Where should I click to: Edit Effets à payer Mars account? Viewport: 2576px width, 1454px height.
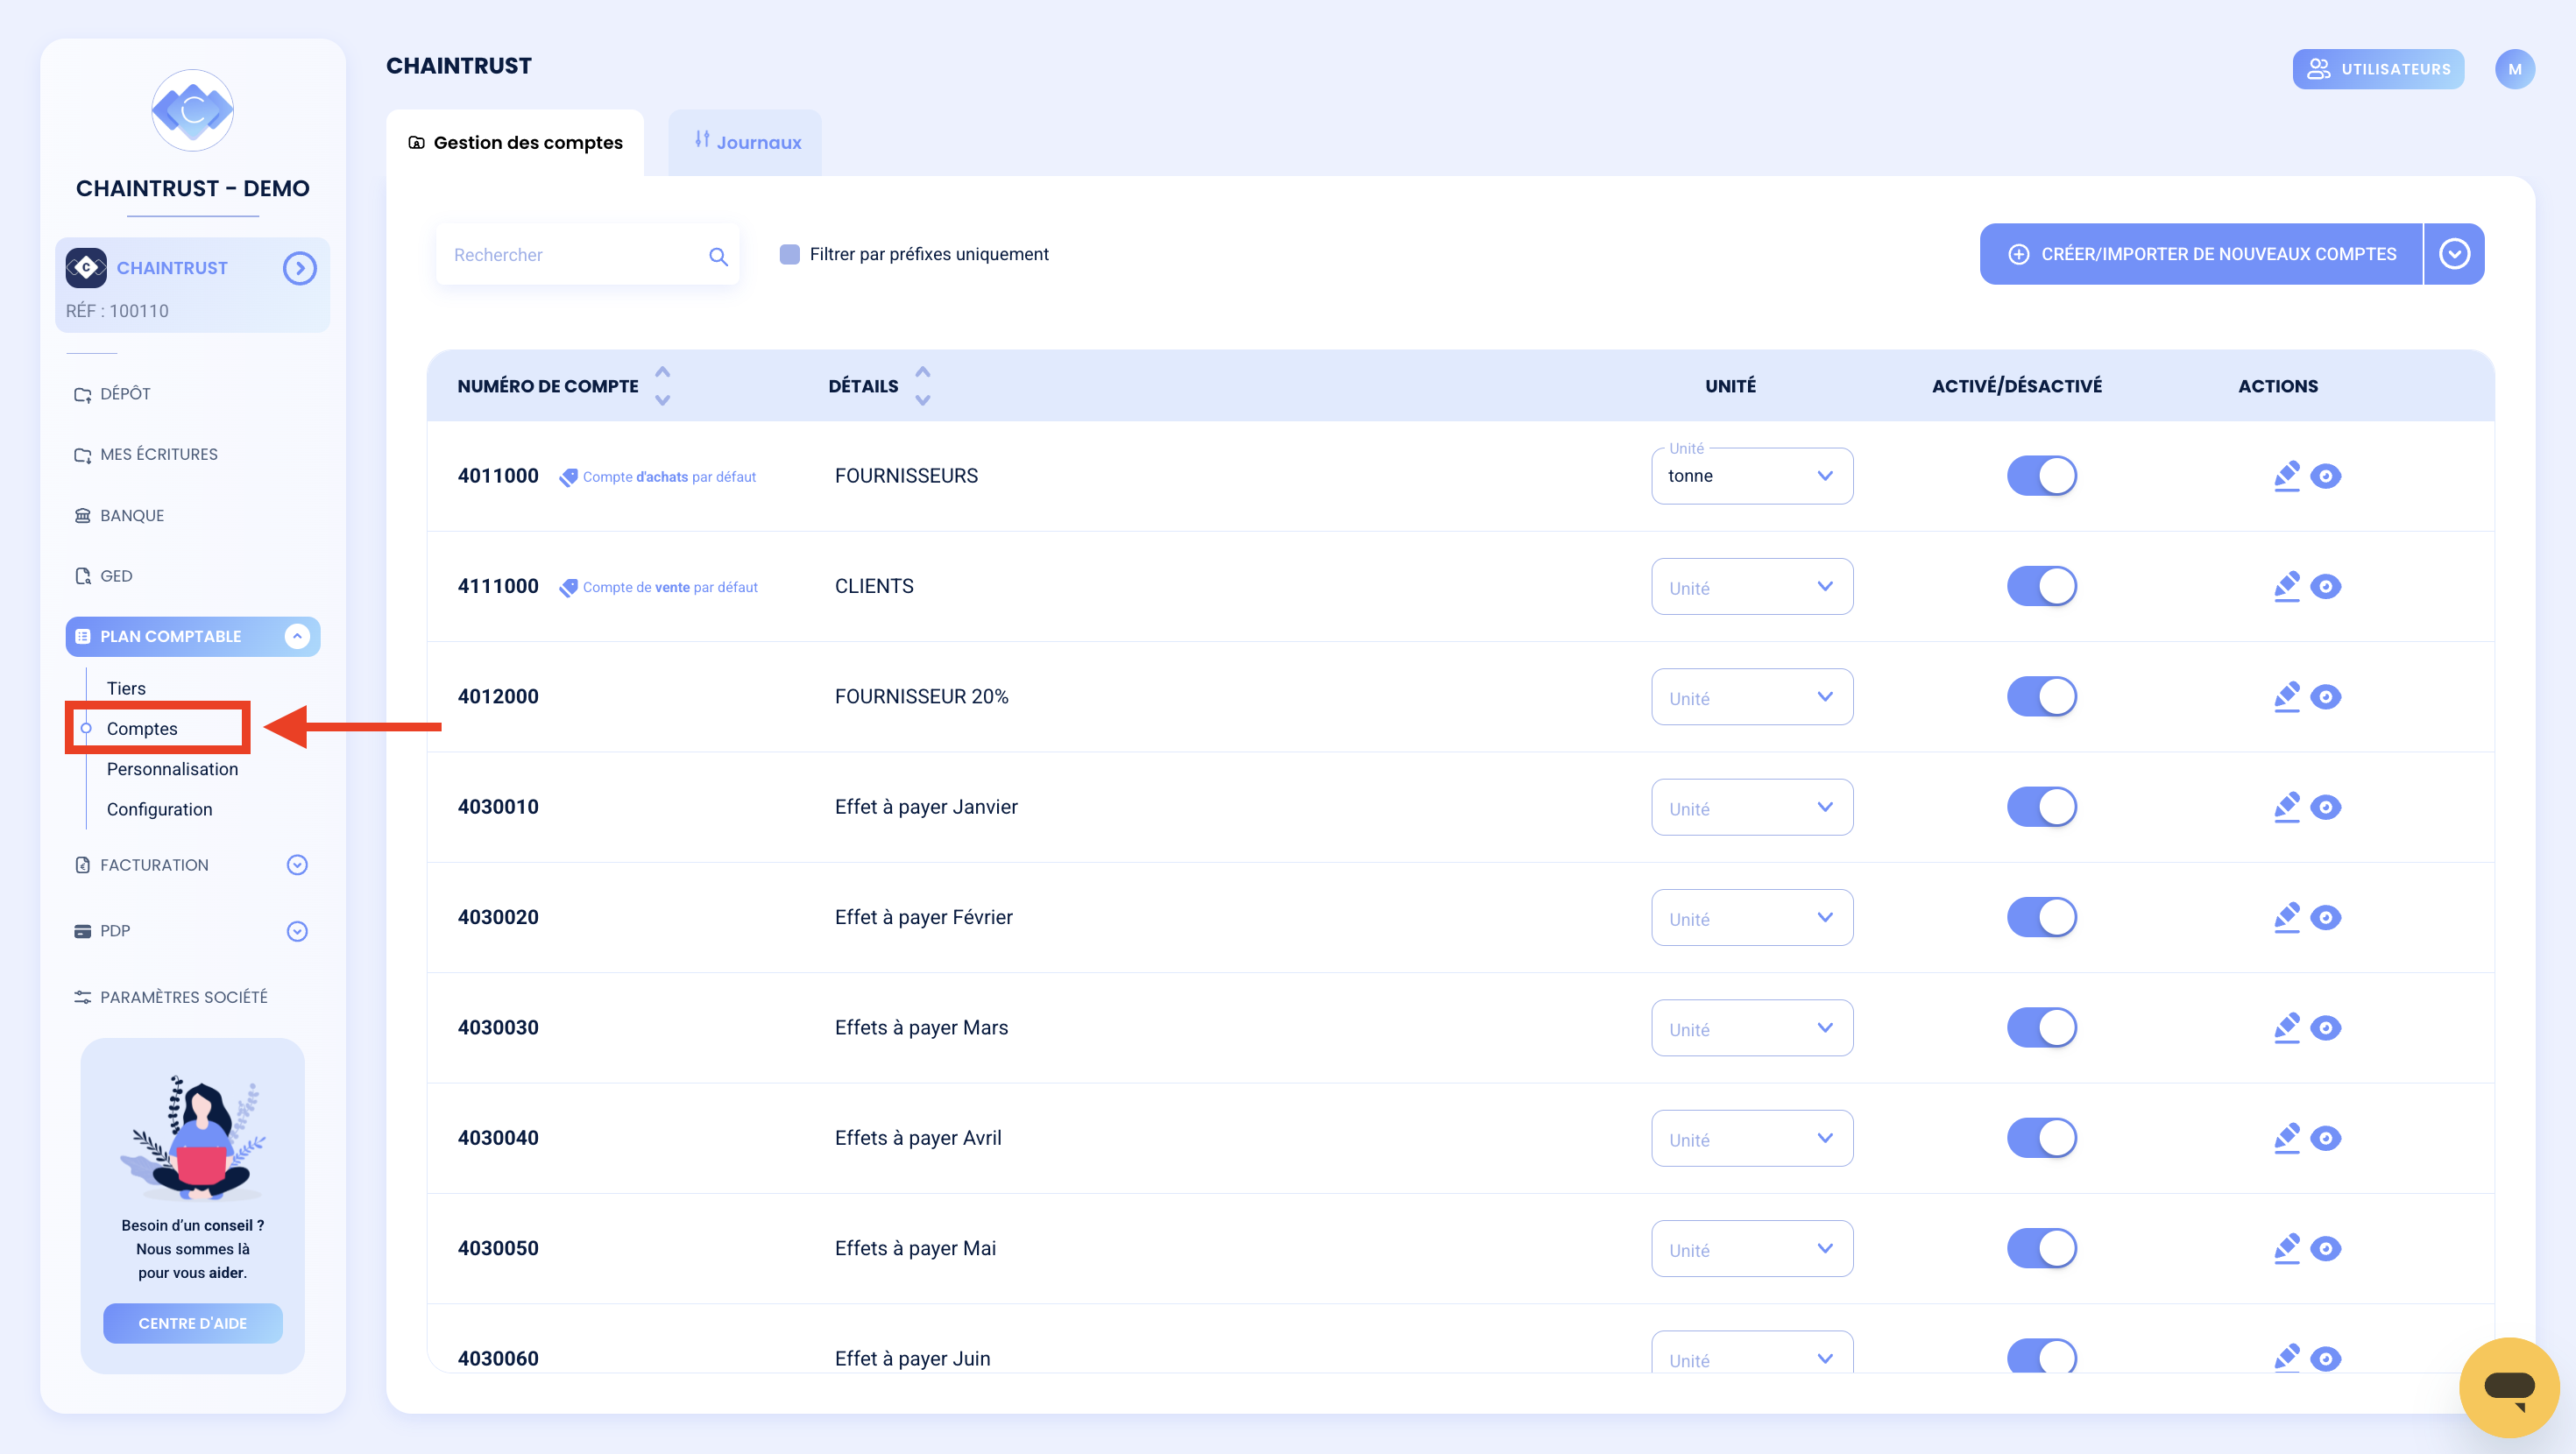coord(2287,1028)
